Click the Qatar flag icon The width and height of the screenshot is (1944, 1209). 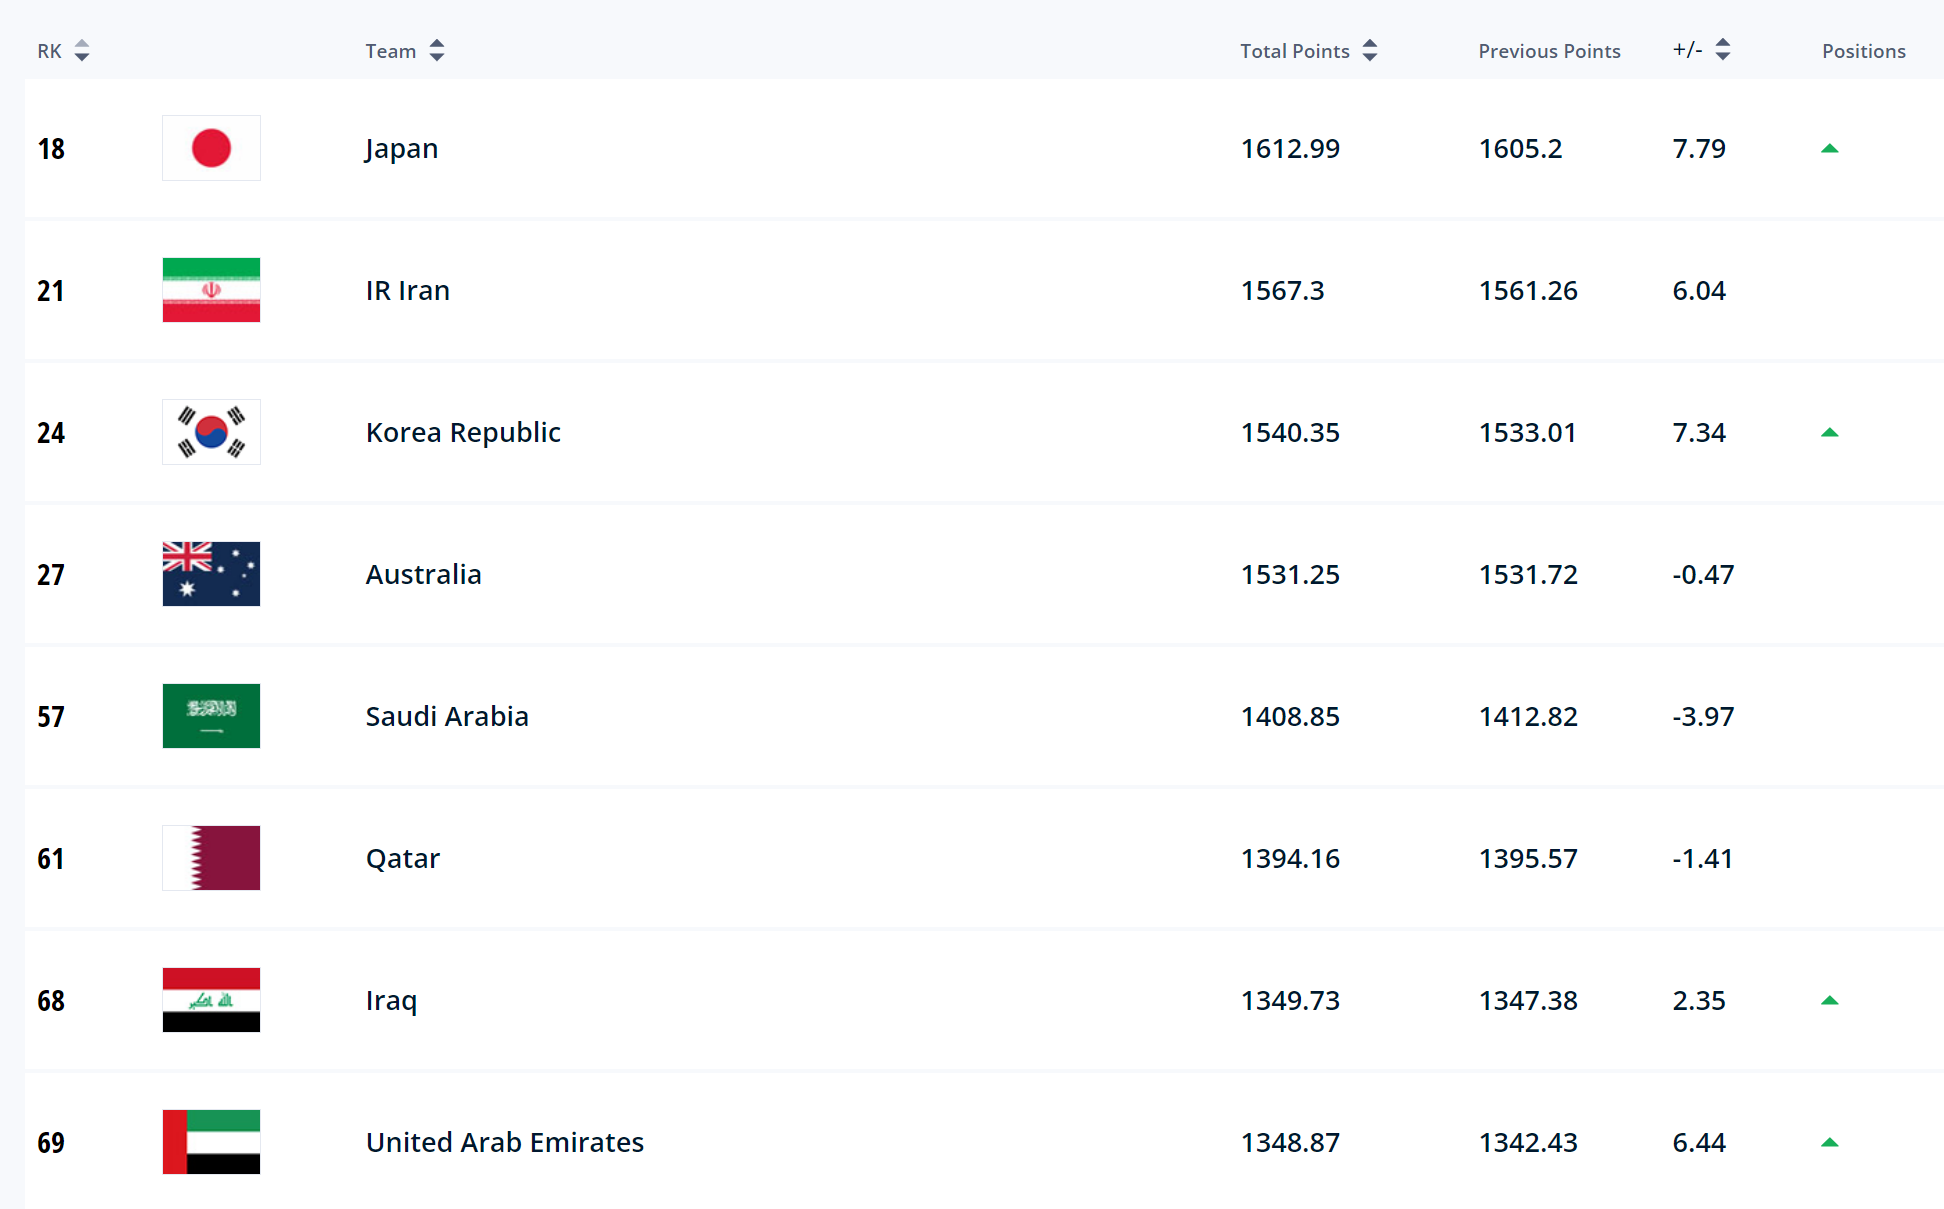211,858
